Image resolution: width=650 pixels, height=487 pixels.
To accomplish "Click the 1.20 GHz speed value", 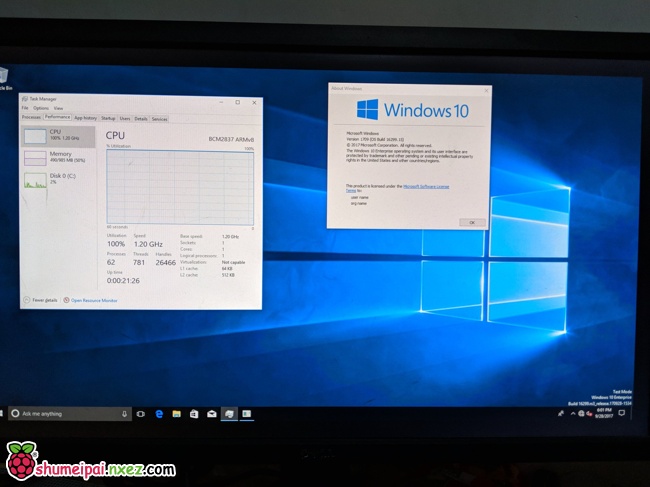I will click(x=148, y=244).
